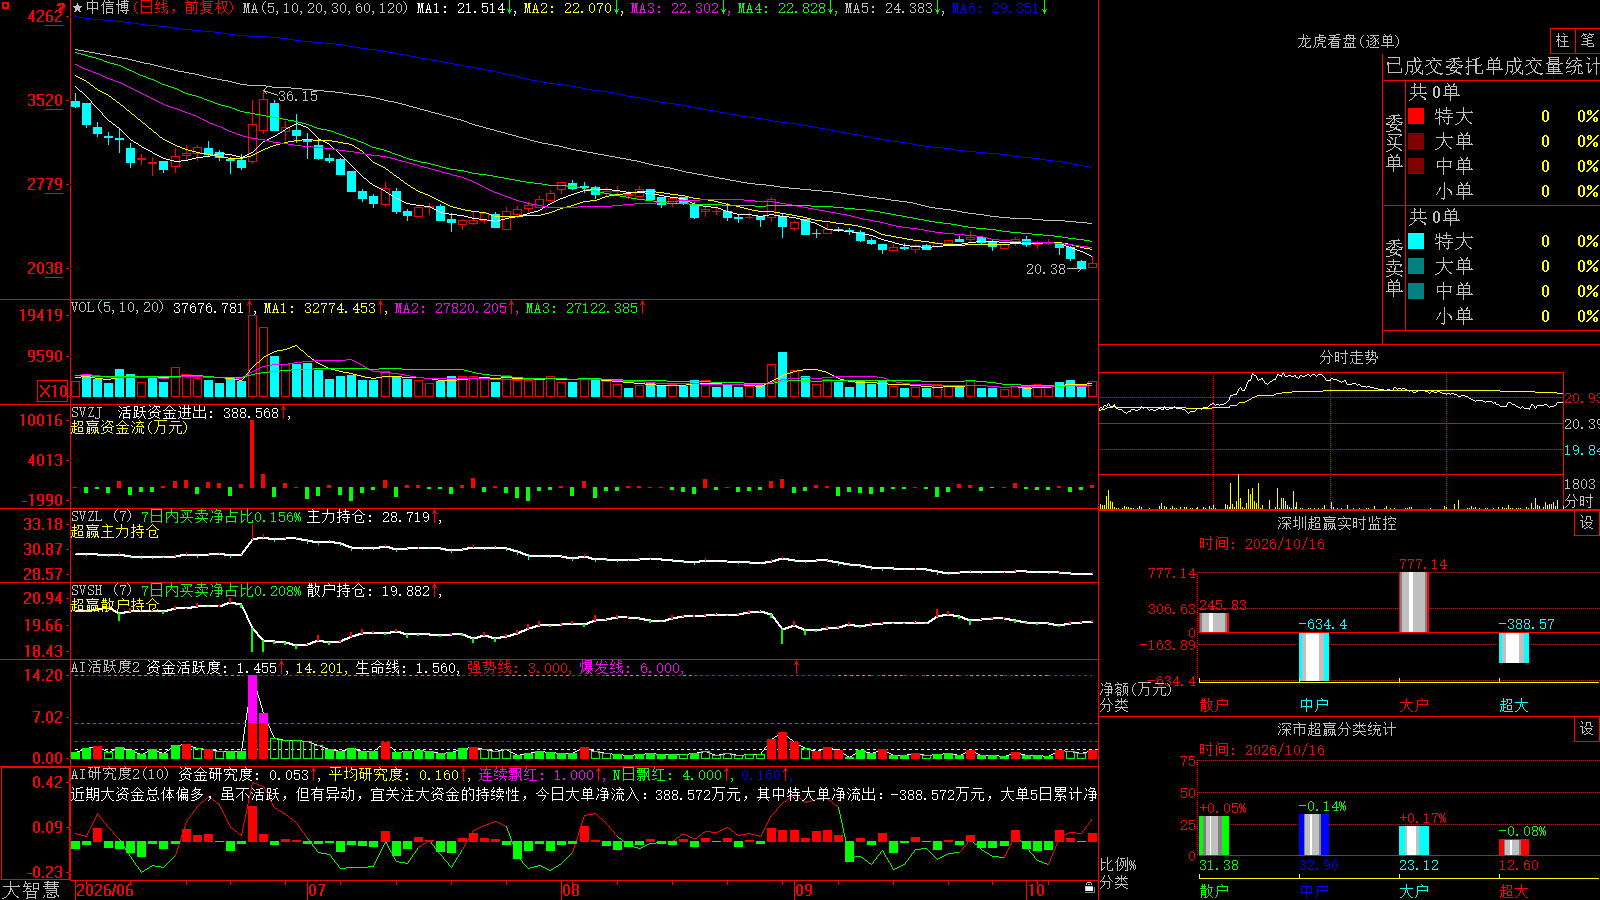
Task: Click the SVZL (7) indicator label
Action: [x=101, y=517]
